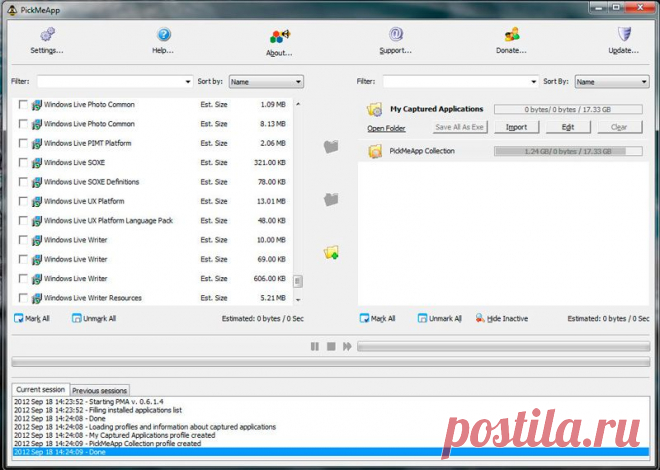
Task: Open the About icon with megaphone
Action: point(280,36)
